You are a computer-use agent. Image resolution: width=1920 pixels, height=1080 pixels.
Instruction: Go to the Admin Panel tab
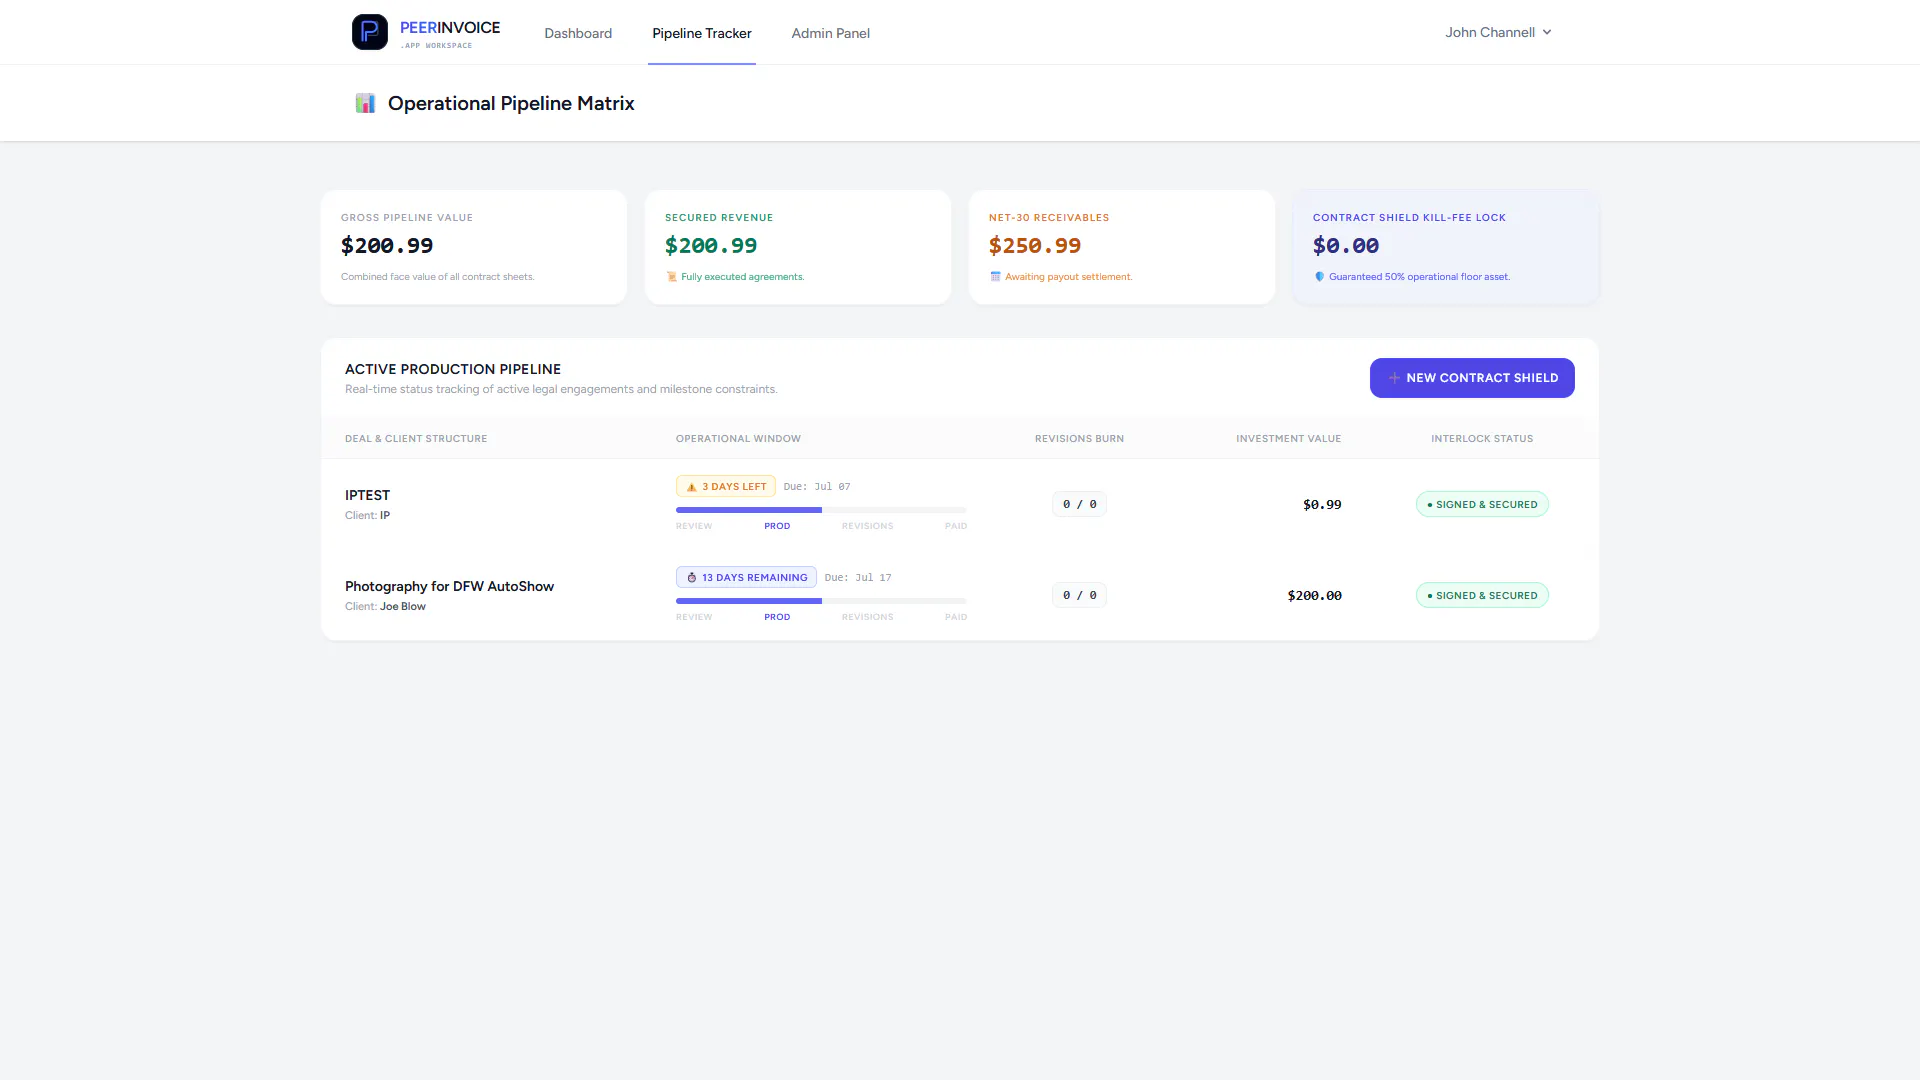[830, 33]
